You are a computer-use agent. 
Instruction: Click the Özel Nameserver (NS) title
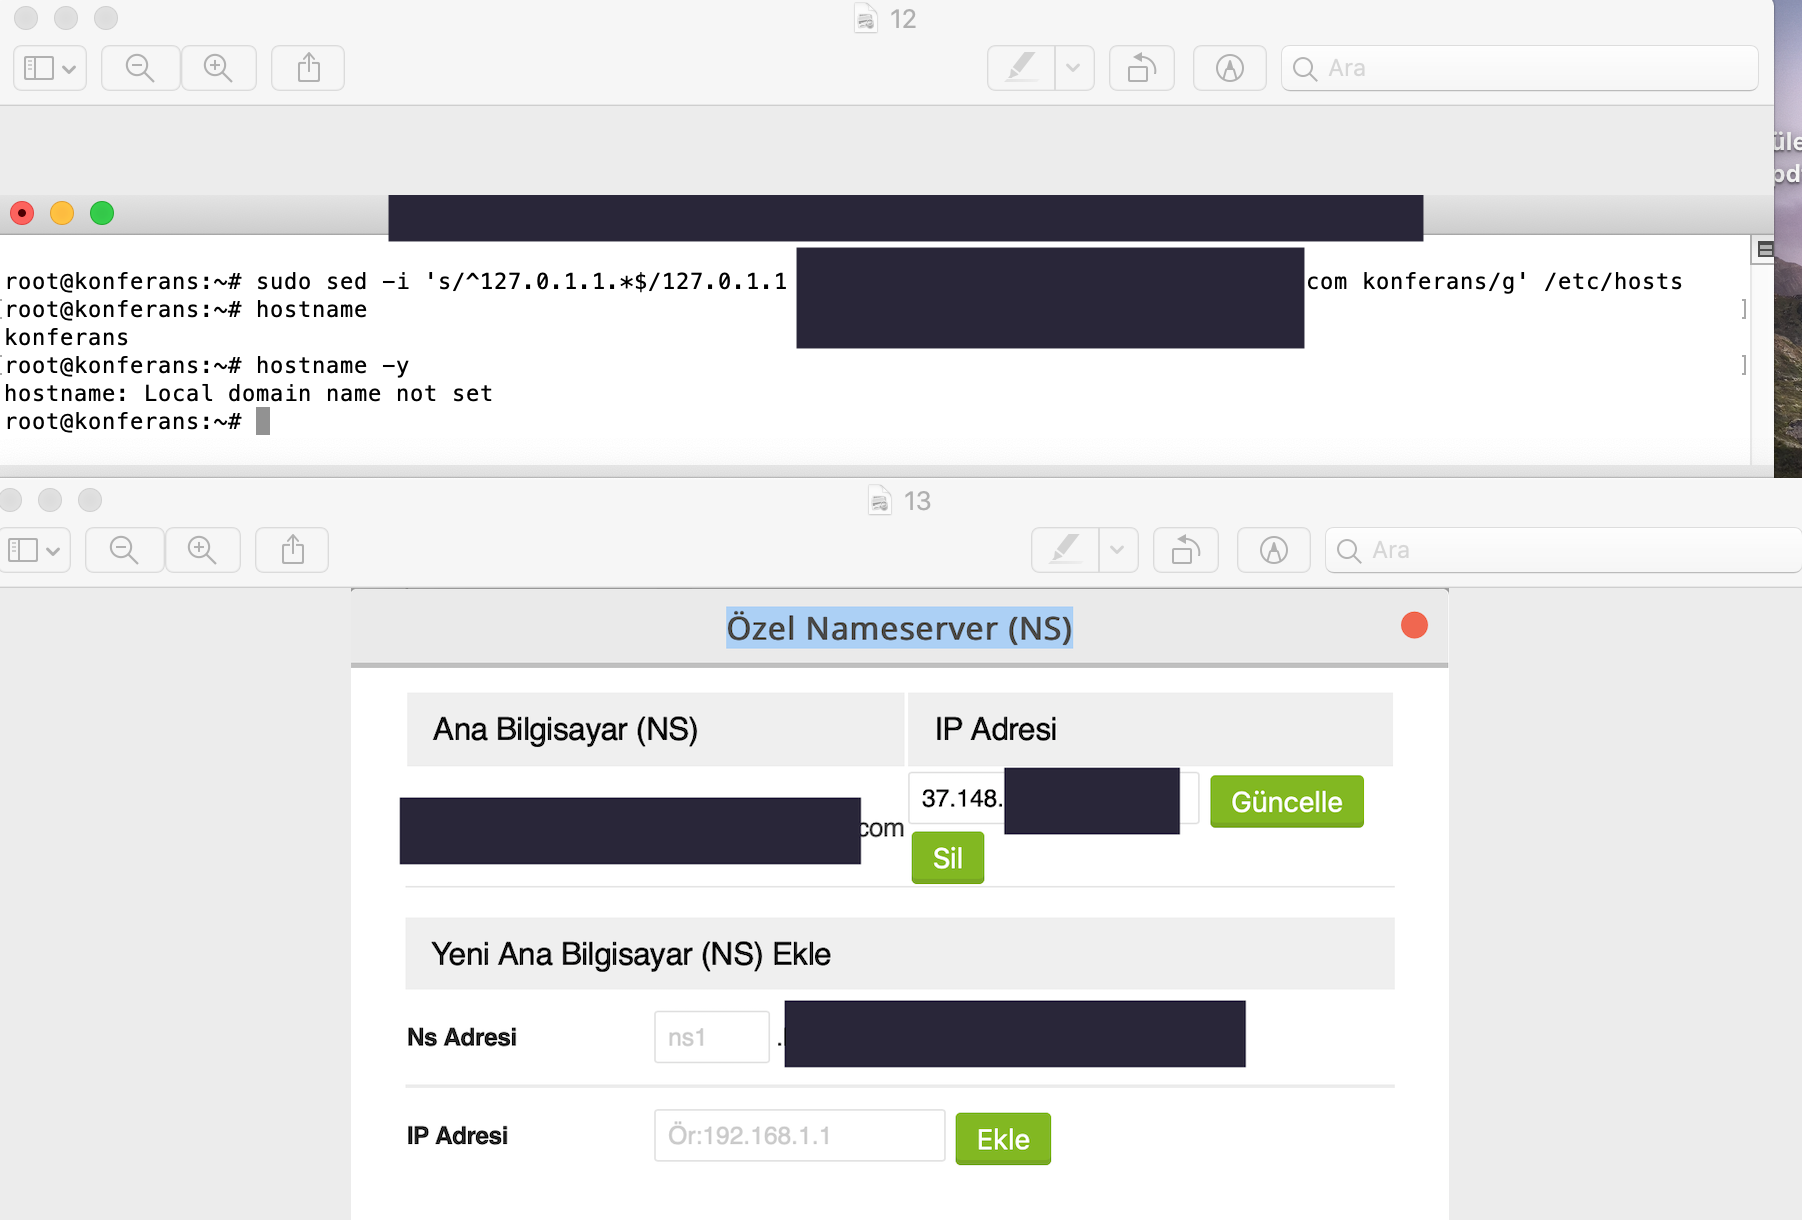(x=899, y=628)
